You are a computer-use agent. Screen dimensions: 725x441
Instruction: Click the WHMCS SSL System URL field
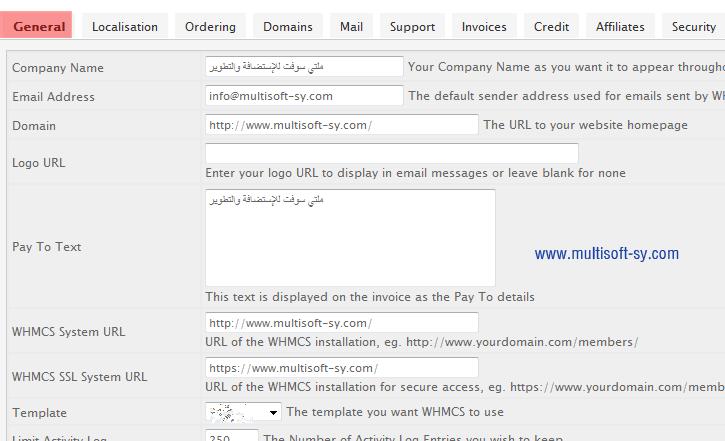(342, 368)
